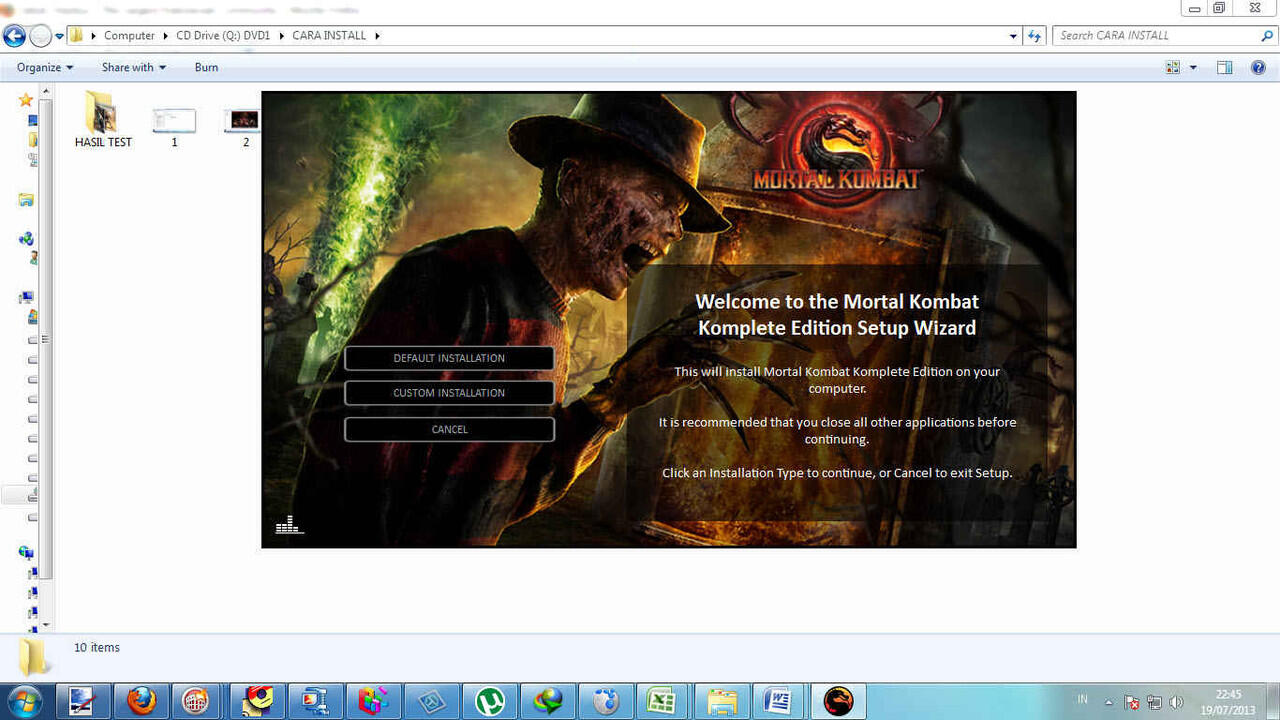Click CD Drive (Q:) DVD1 breadcrumb

(223, 35)
